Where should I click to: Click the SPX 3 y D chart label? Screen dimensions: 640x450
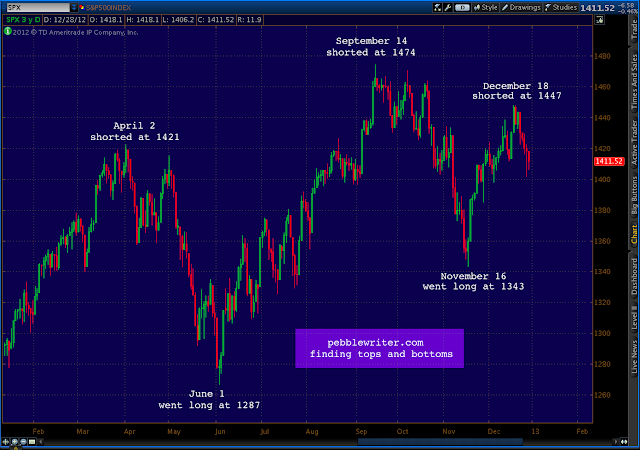click(23, 20)
